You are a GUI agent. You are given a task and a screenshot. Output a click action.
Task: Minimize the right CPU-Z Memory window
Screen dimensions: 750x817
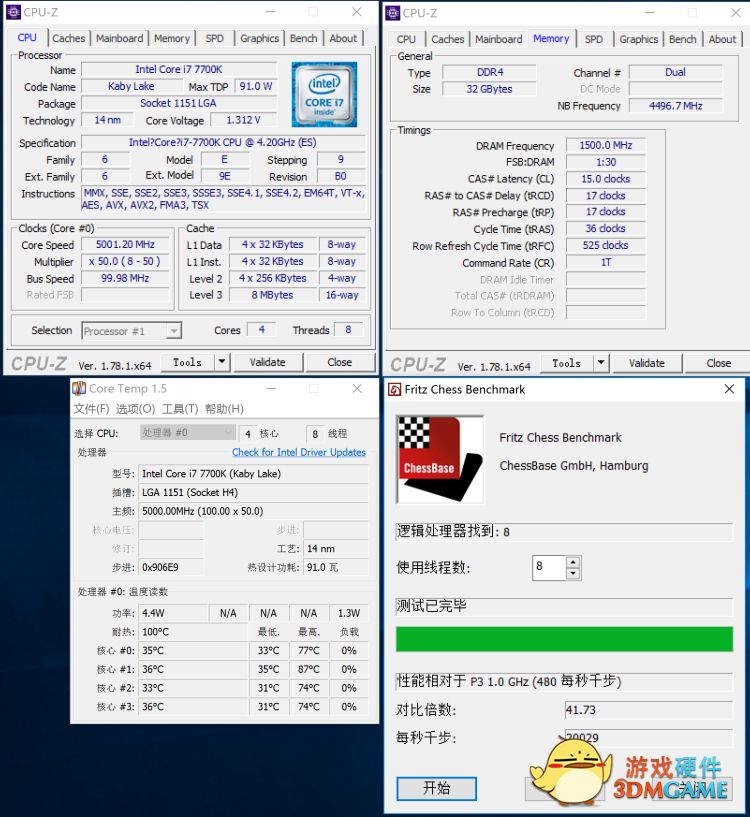pos(649,13)
